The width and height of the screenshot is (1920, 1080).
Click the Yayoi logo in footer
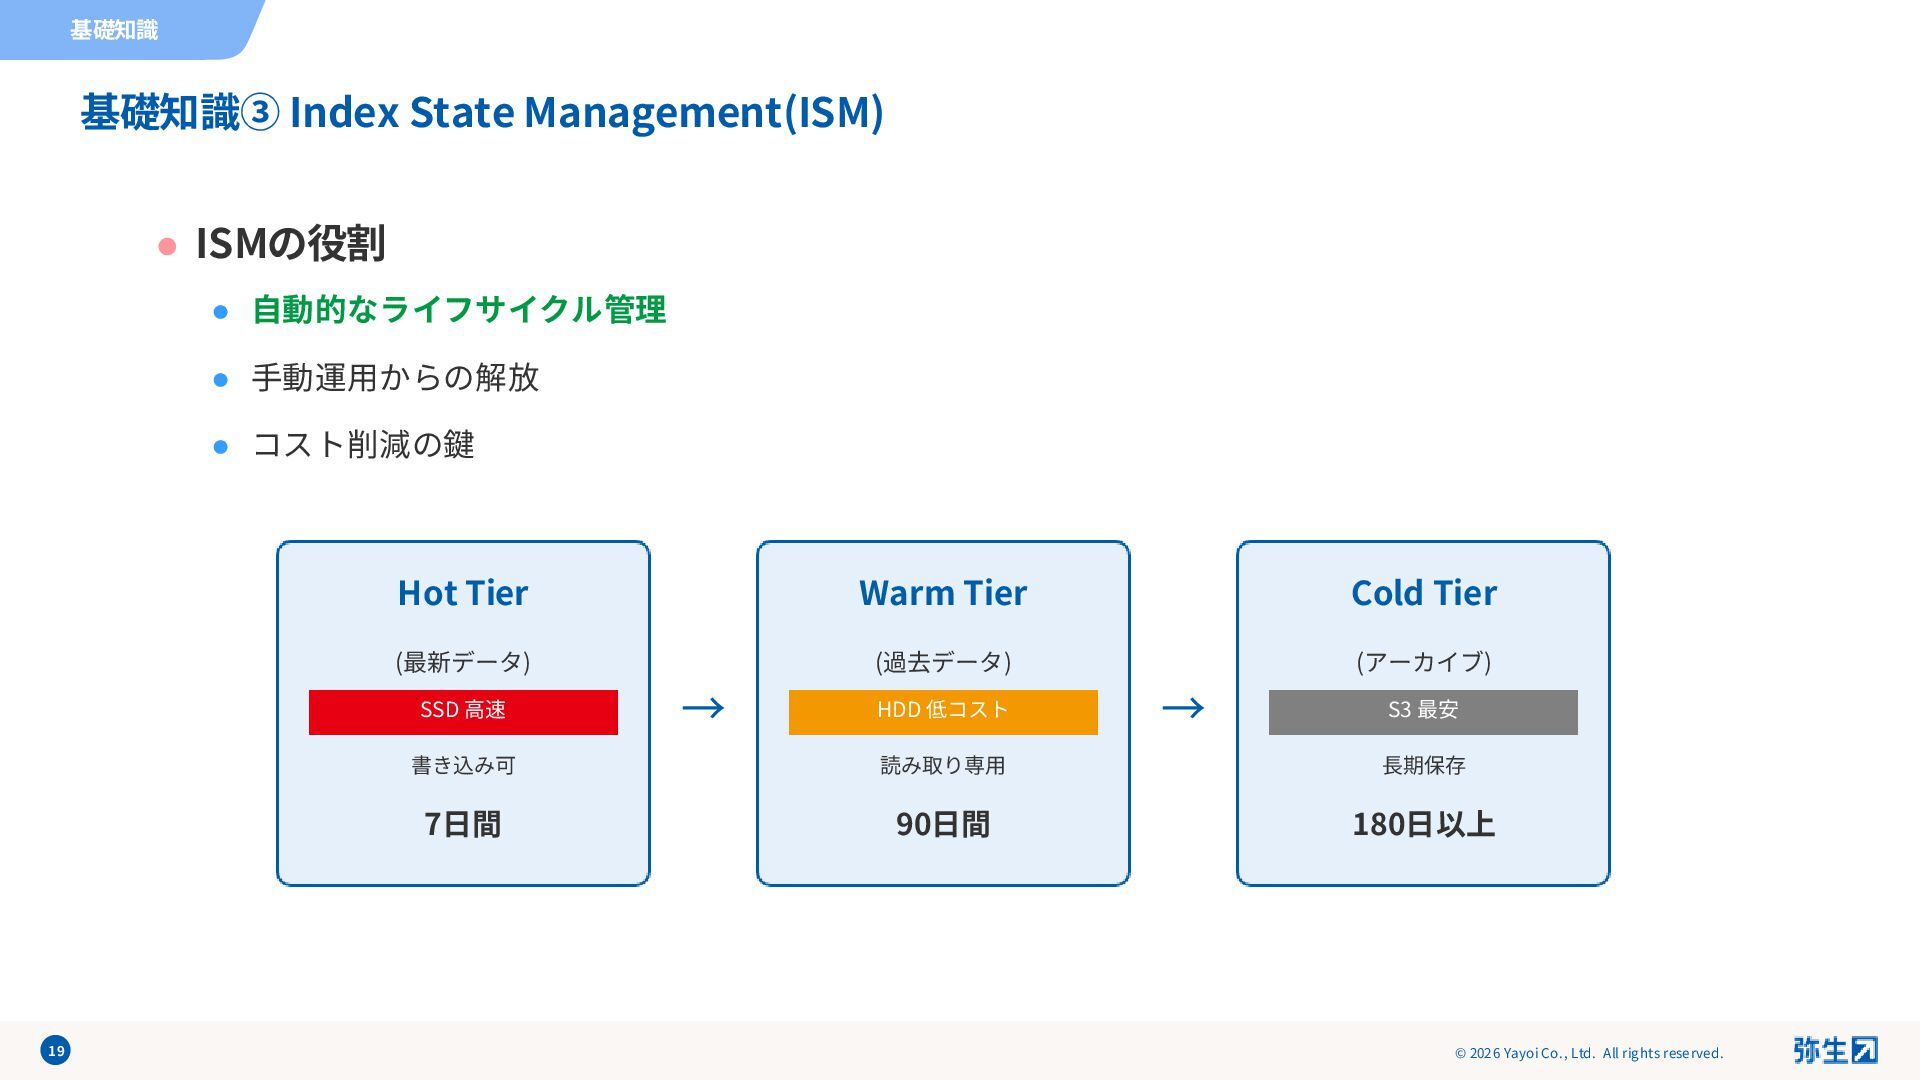(1834, 1050)
